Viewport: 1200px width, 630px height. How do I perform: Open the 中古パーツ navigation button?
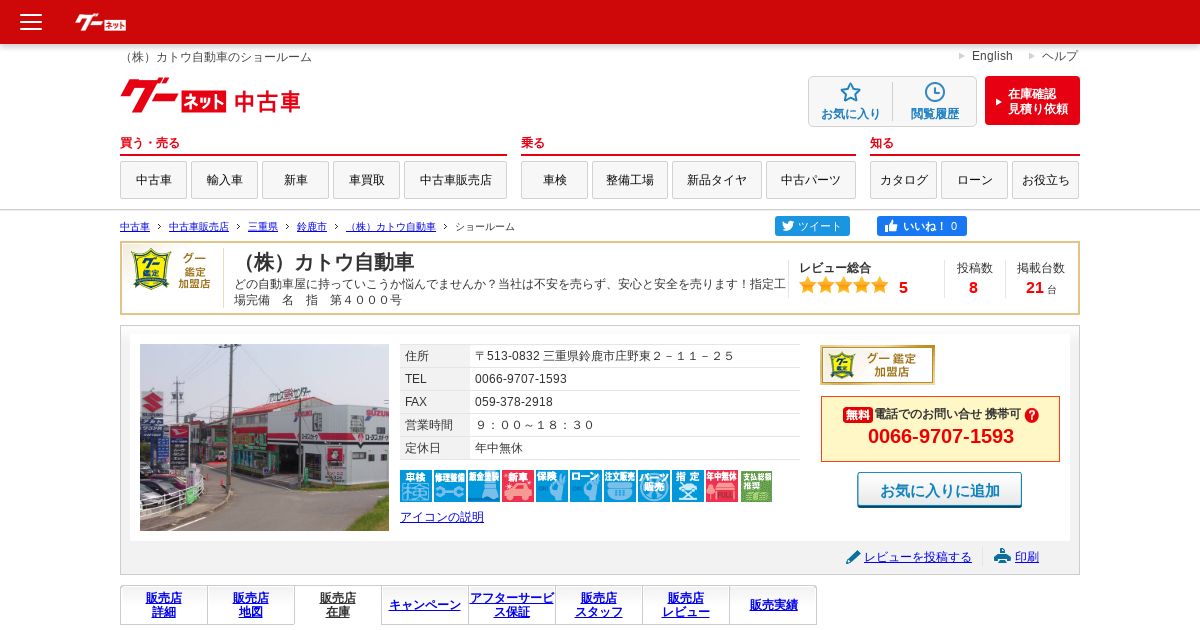click(x=811, y=180)
